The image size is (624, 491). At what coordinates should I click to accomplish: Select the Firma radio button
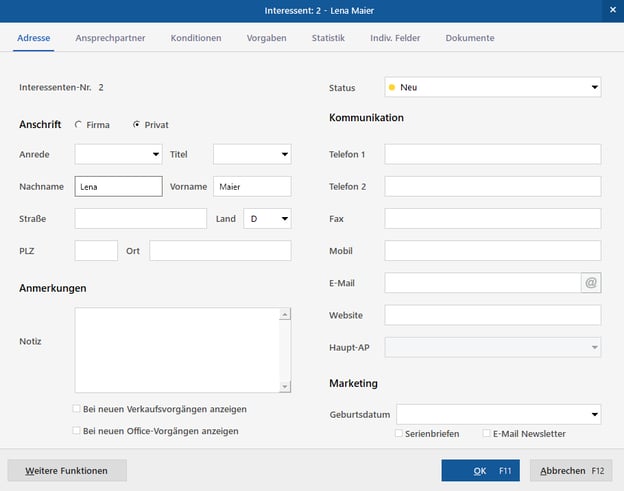point(79,125)
